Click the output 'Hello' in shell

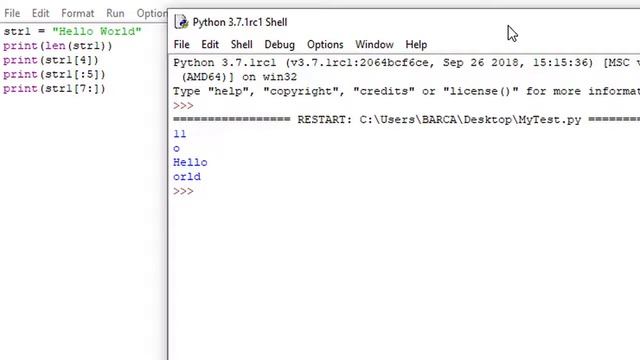[x=190, y=162]
